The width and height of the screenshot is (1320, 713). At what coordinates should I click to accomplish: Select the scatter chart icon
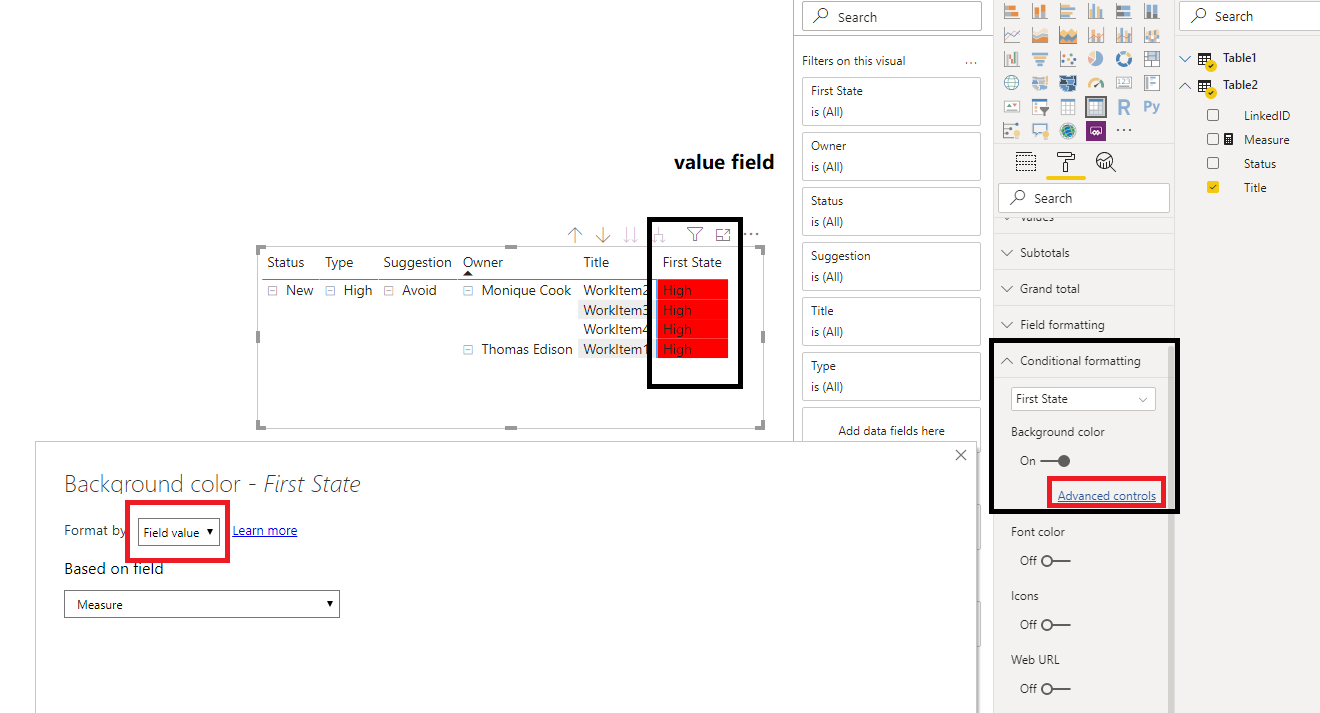point(1068,59)
